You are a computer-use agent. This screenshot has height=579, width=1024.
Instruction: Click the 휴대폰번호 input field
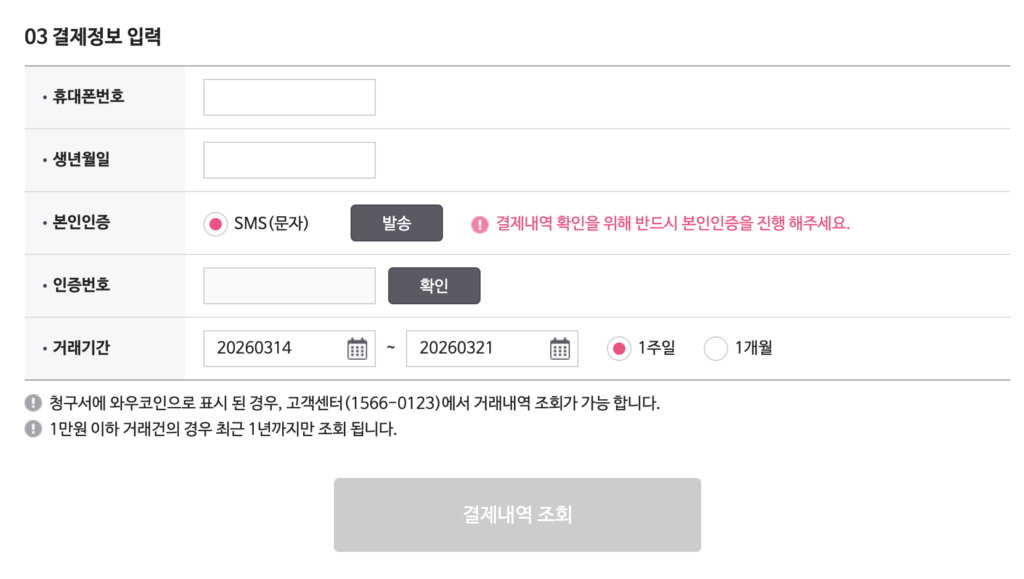pos(288,97)
